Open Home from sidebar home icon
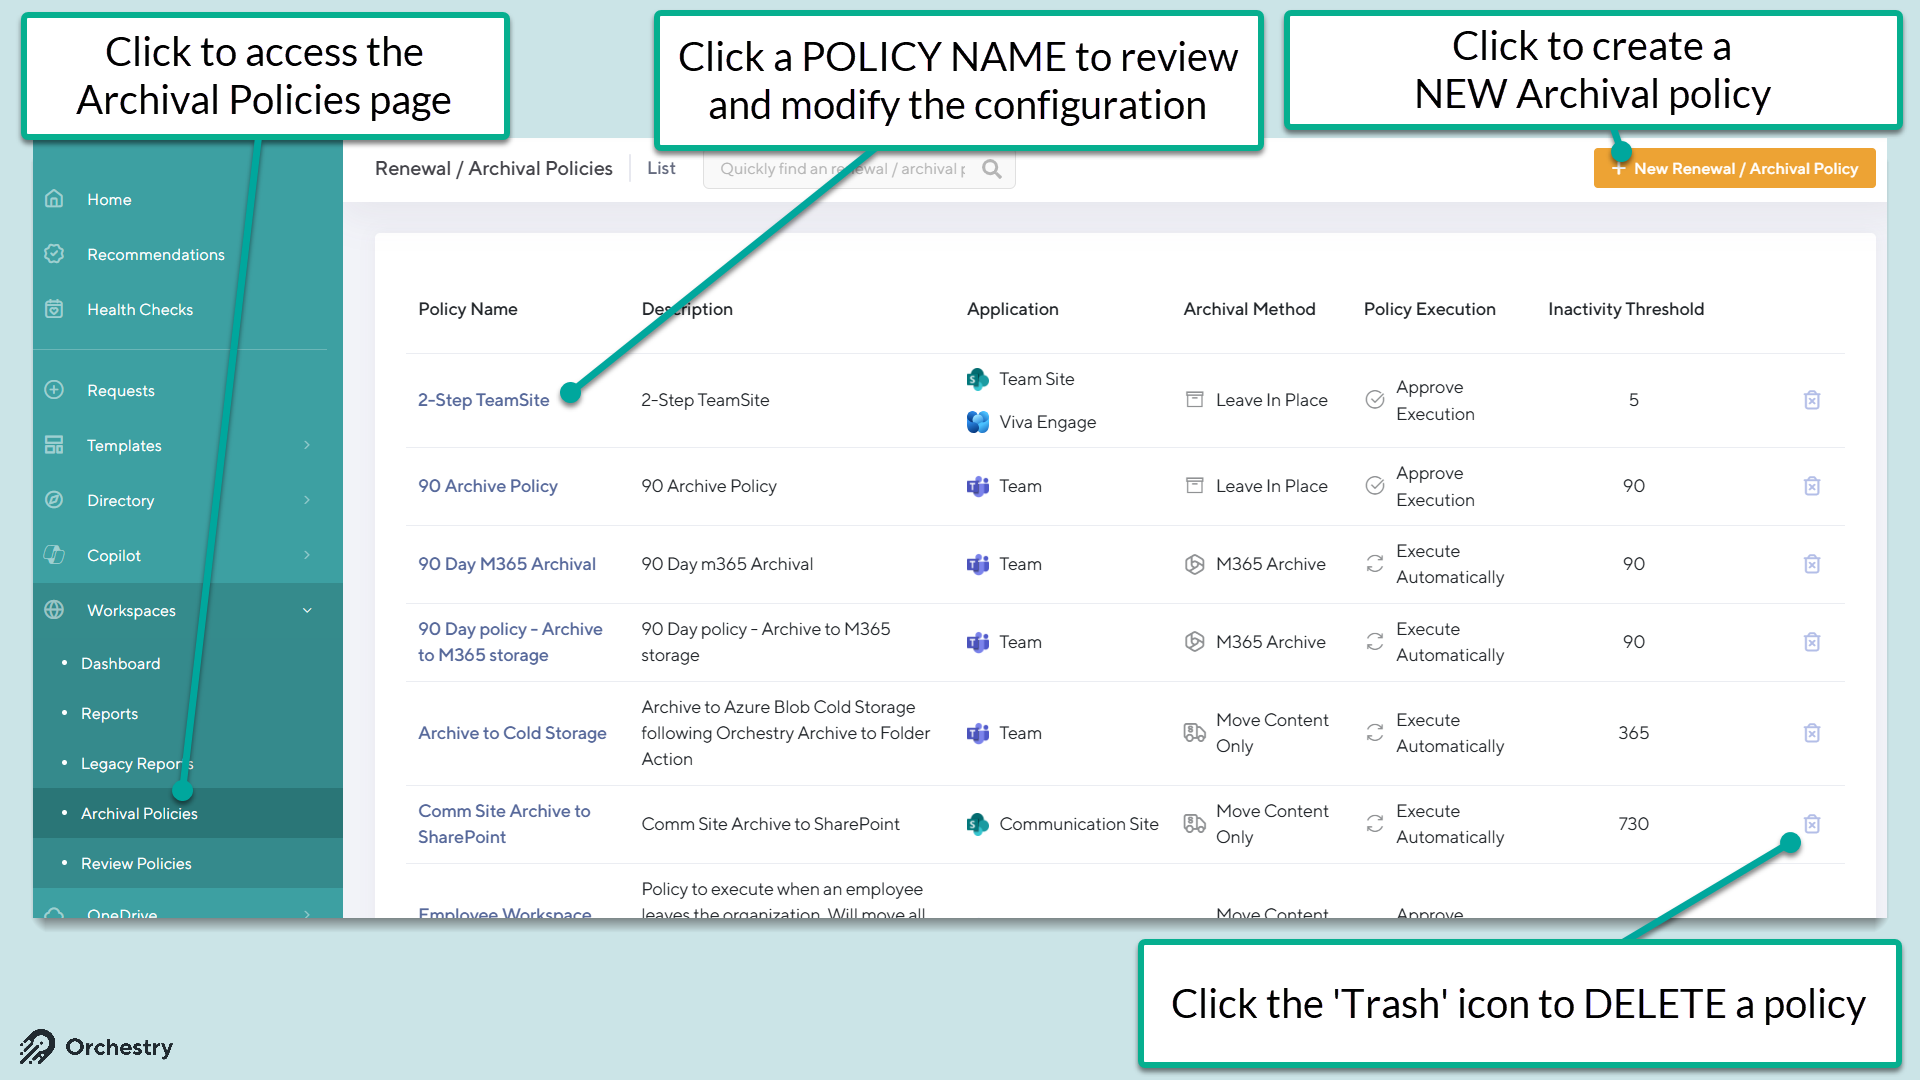The height and width of the screenshot is (1080, 1920). (55, 199)
